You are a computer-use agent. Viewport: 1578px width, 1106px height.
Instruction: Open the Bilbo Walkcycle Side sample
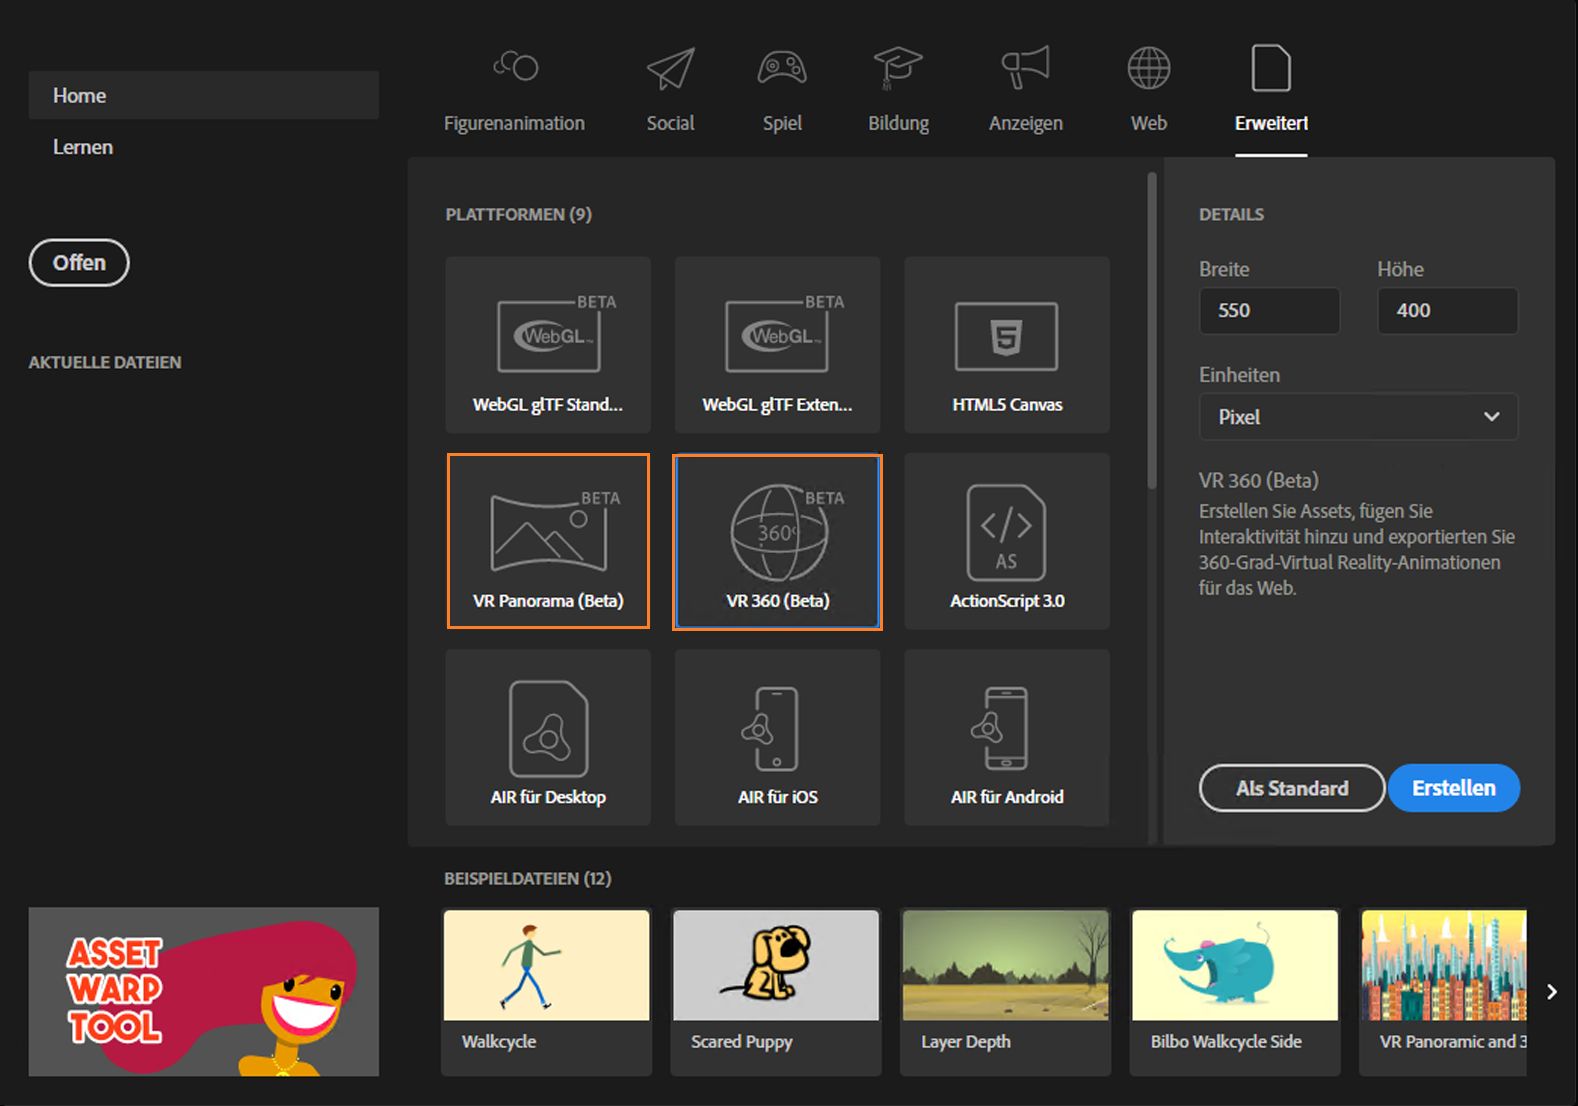pyautogui.click(x=1235, y=992)
